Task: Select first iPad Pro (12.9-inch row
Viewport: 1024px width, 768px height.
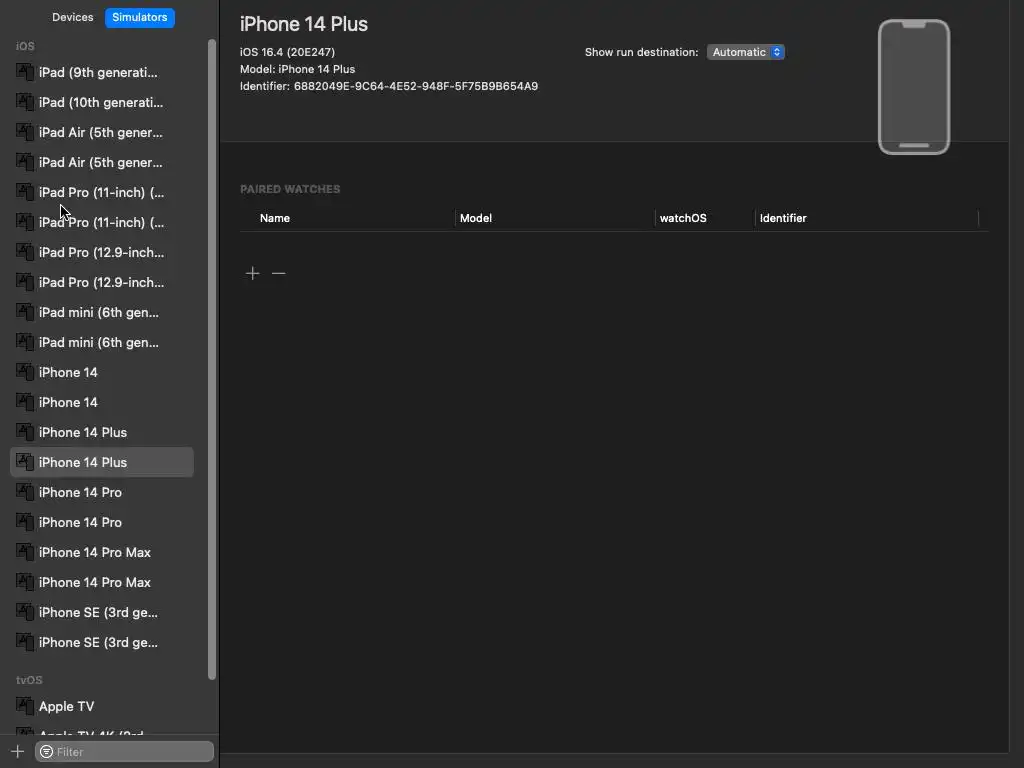Action: 102,253
